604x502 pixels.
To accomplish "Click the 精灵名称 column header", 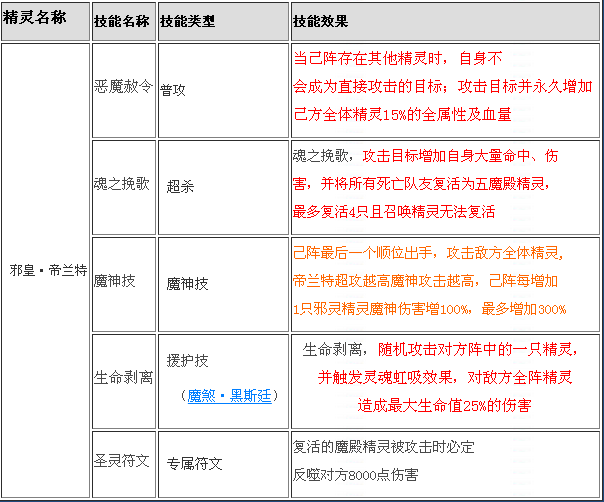I will tap(45, 21).
